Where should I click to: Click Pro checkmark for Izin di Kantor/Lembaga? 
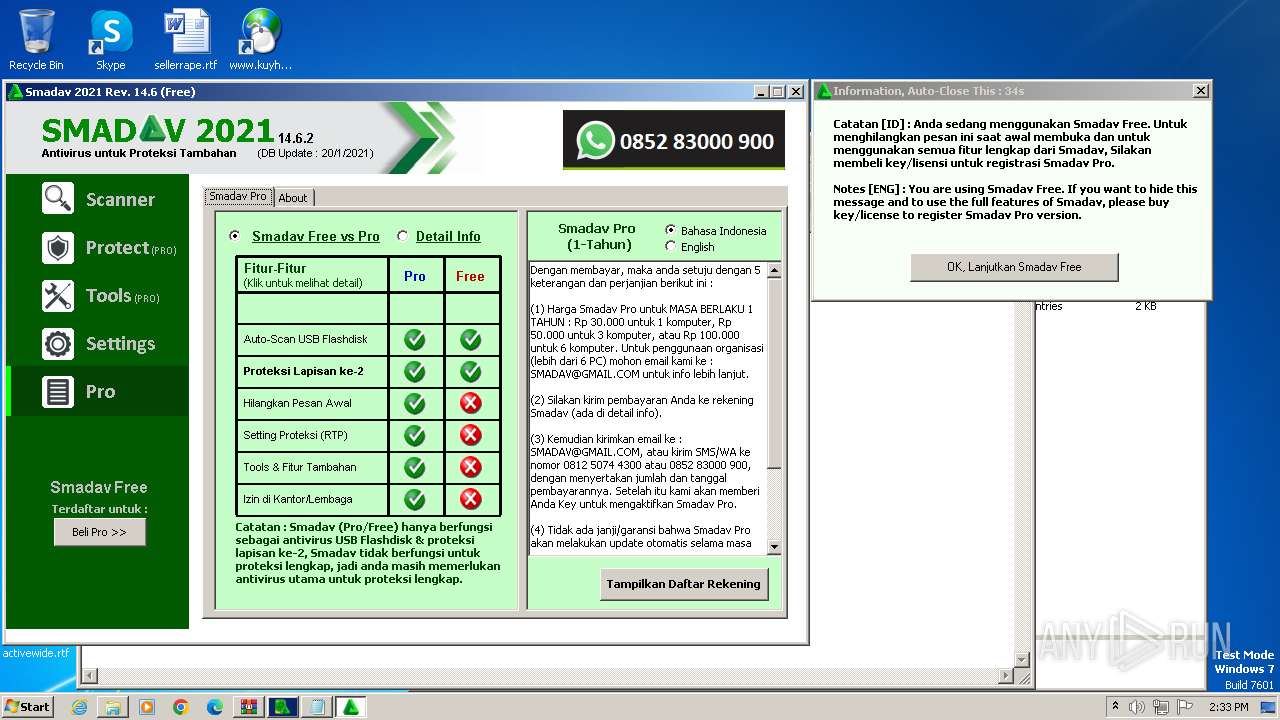tap(414, 499)
